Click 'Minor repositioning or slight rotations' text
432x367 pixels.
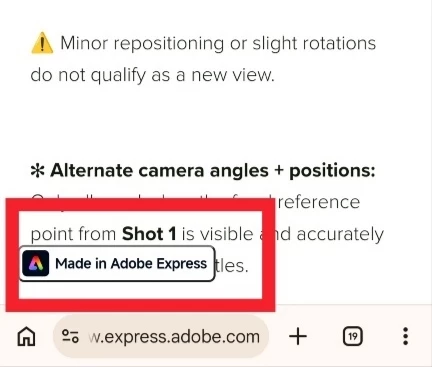click(x=218, y=43)
